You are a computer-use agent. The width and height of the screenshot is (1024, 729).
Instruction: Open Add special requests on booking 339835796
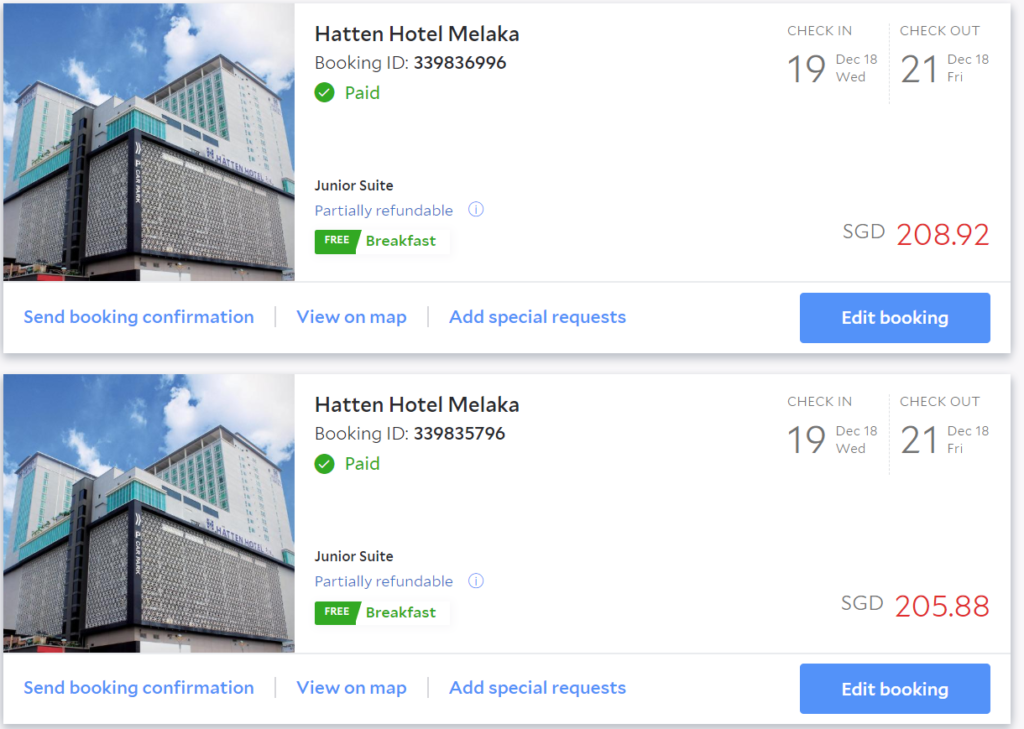coord(537,687)
